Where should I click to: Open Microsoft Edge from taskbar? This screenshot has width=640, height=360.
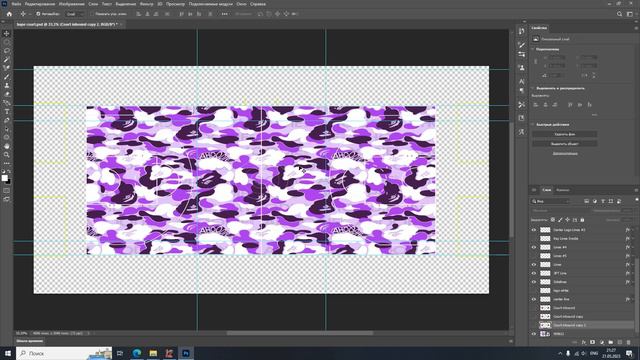point(137,353)
